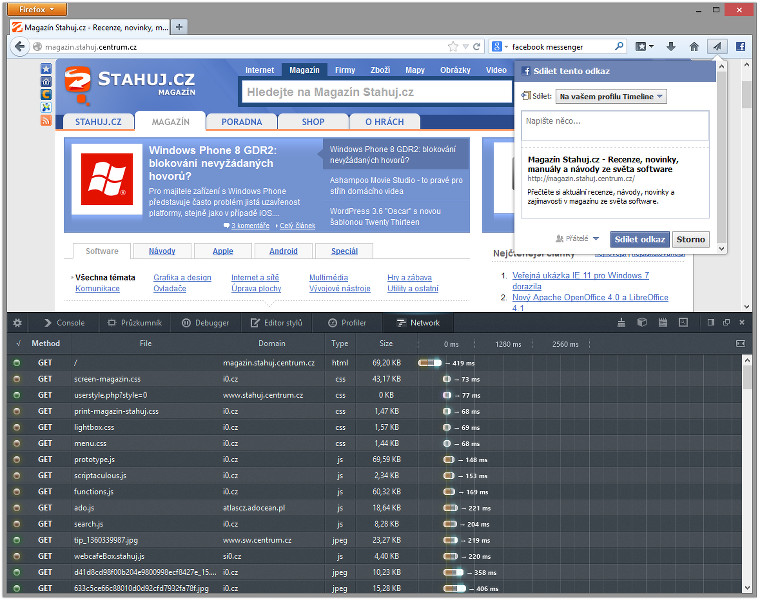Select the tip_1360339987.jpg request
The width and height of the screenshot is (760, 600).
click(x=374, y=540)
